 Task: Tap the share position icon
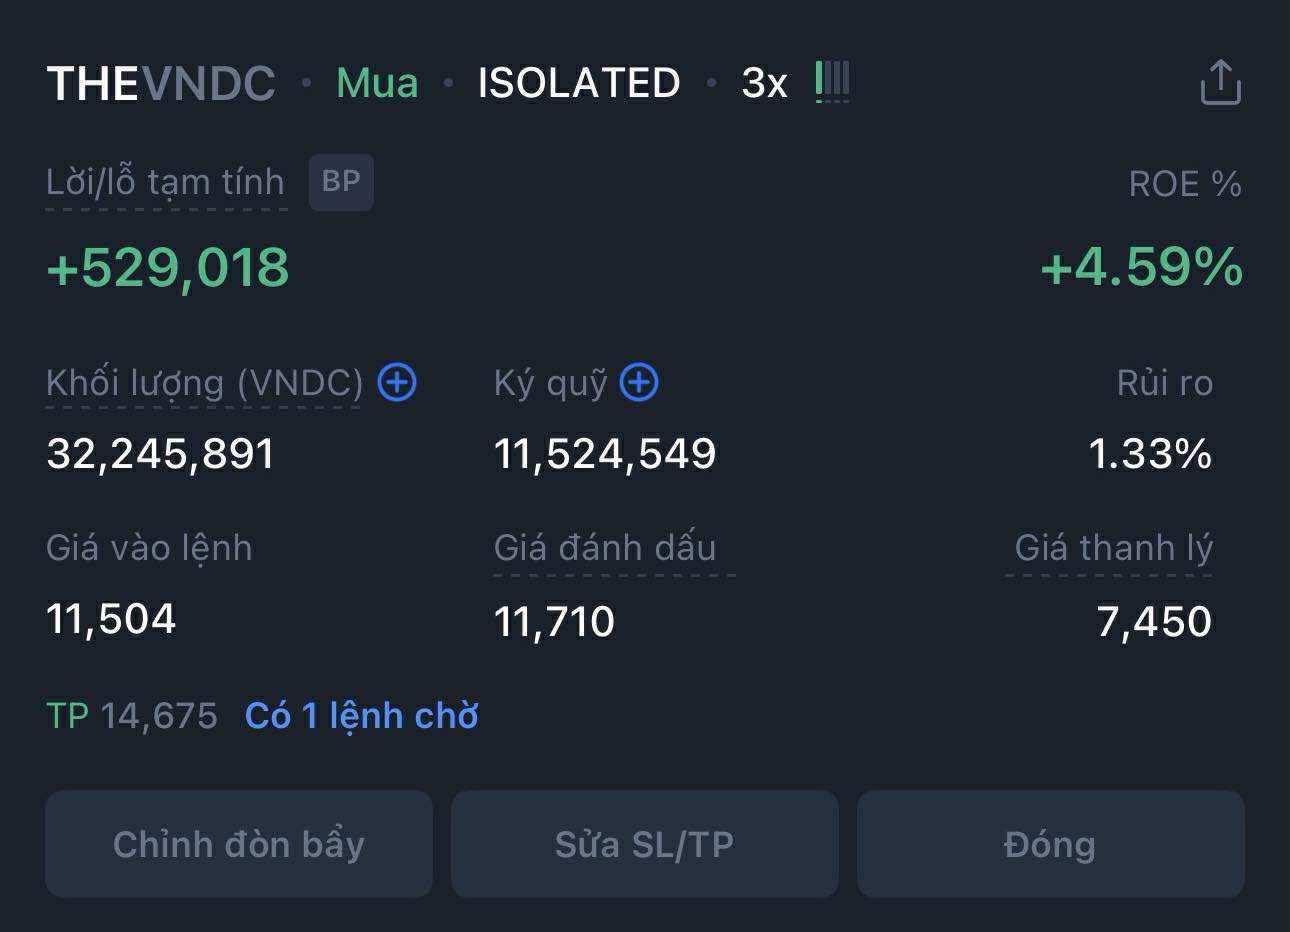(1220, 82)
